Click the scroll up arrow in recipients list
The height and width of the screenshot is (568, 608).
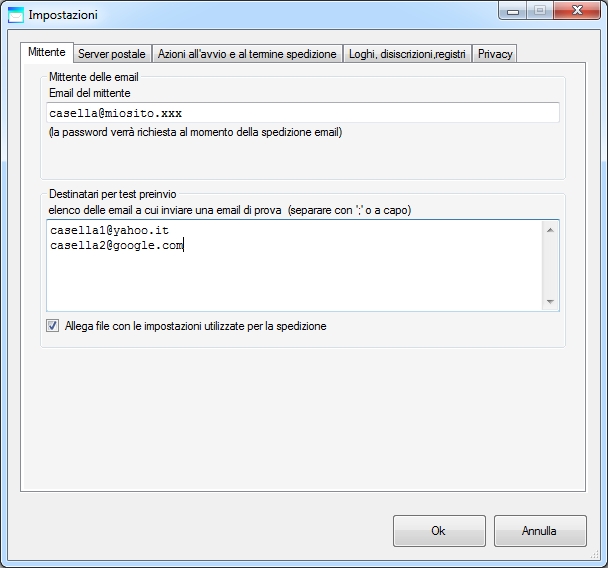[550, 230]
